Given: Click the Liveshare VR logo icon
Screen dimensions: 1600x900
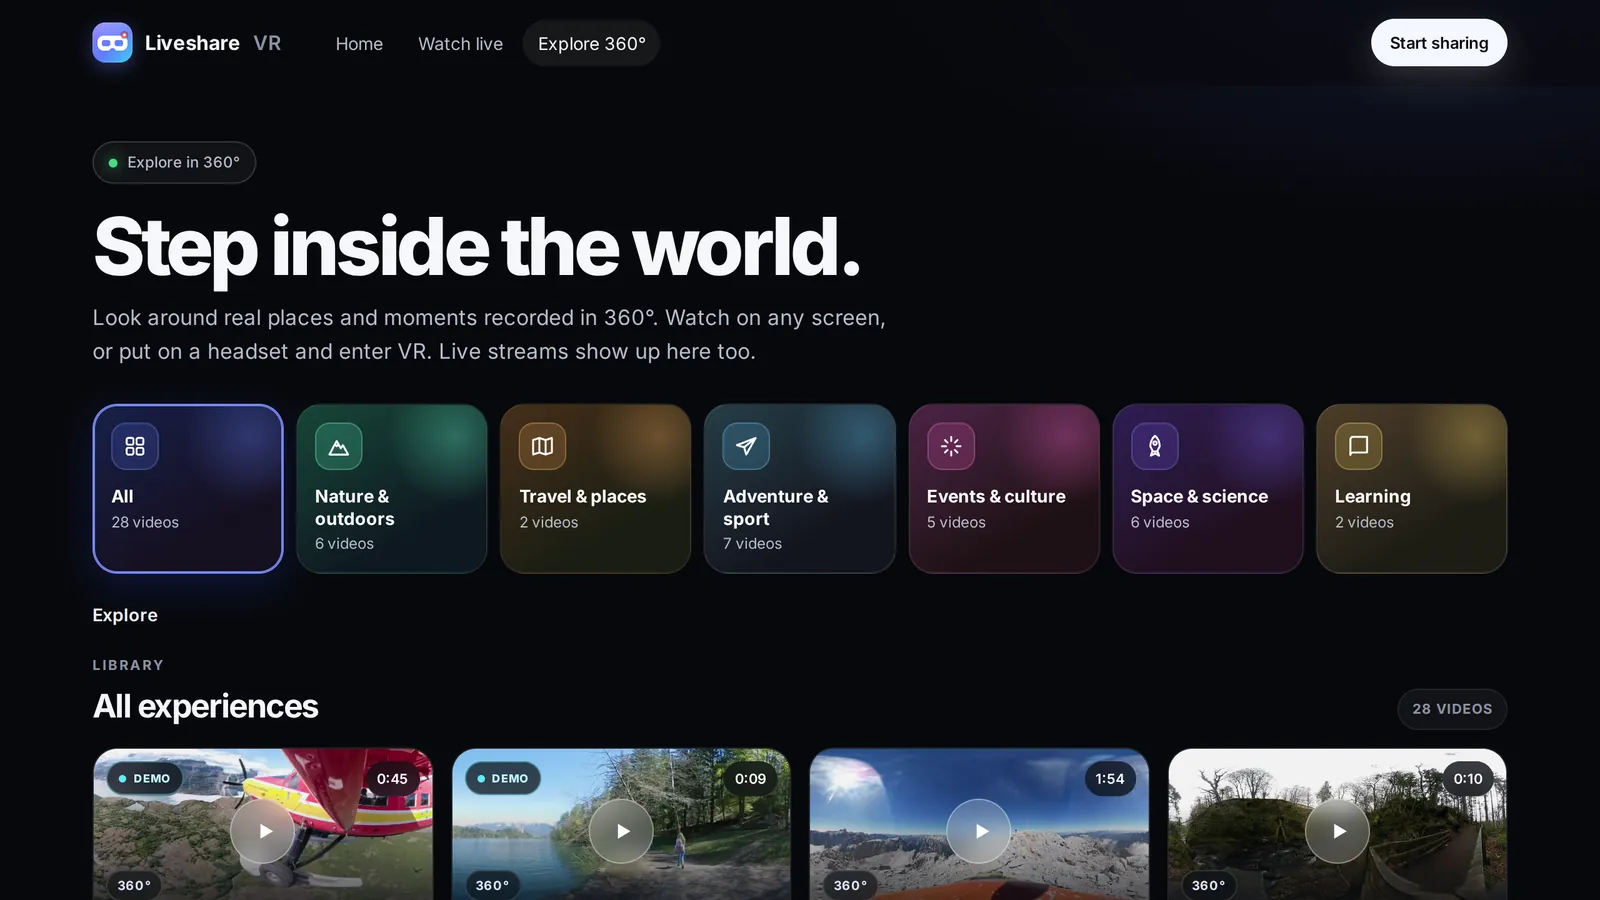Looking at the screenshot, I should pos(112,43).
